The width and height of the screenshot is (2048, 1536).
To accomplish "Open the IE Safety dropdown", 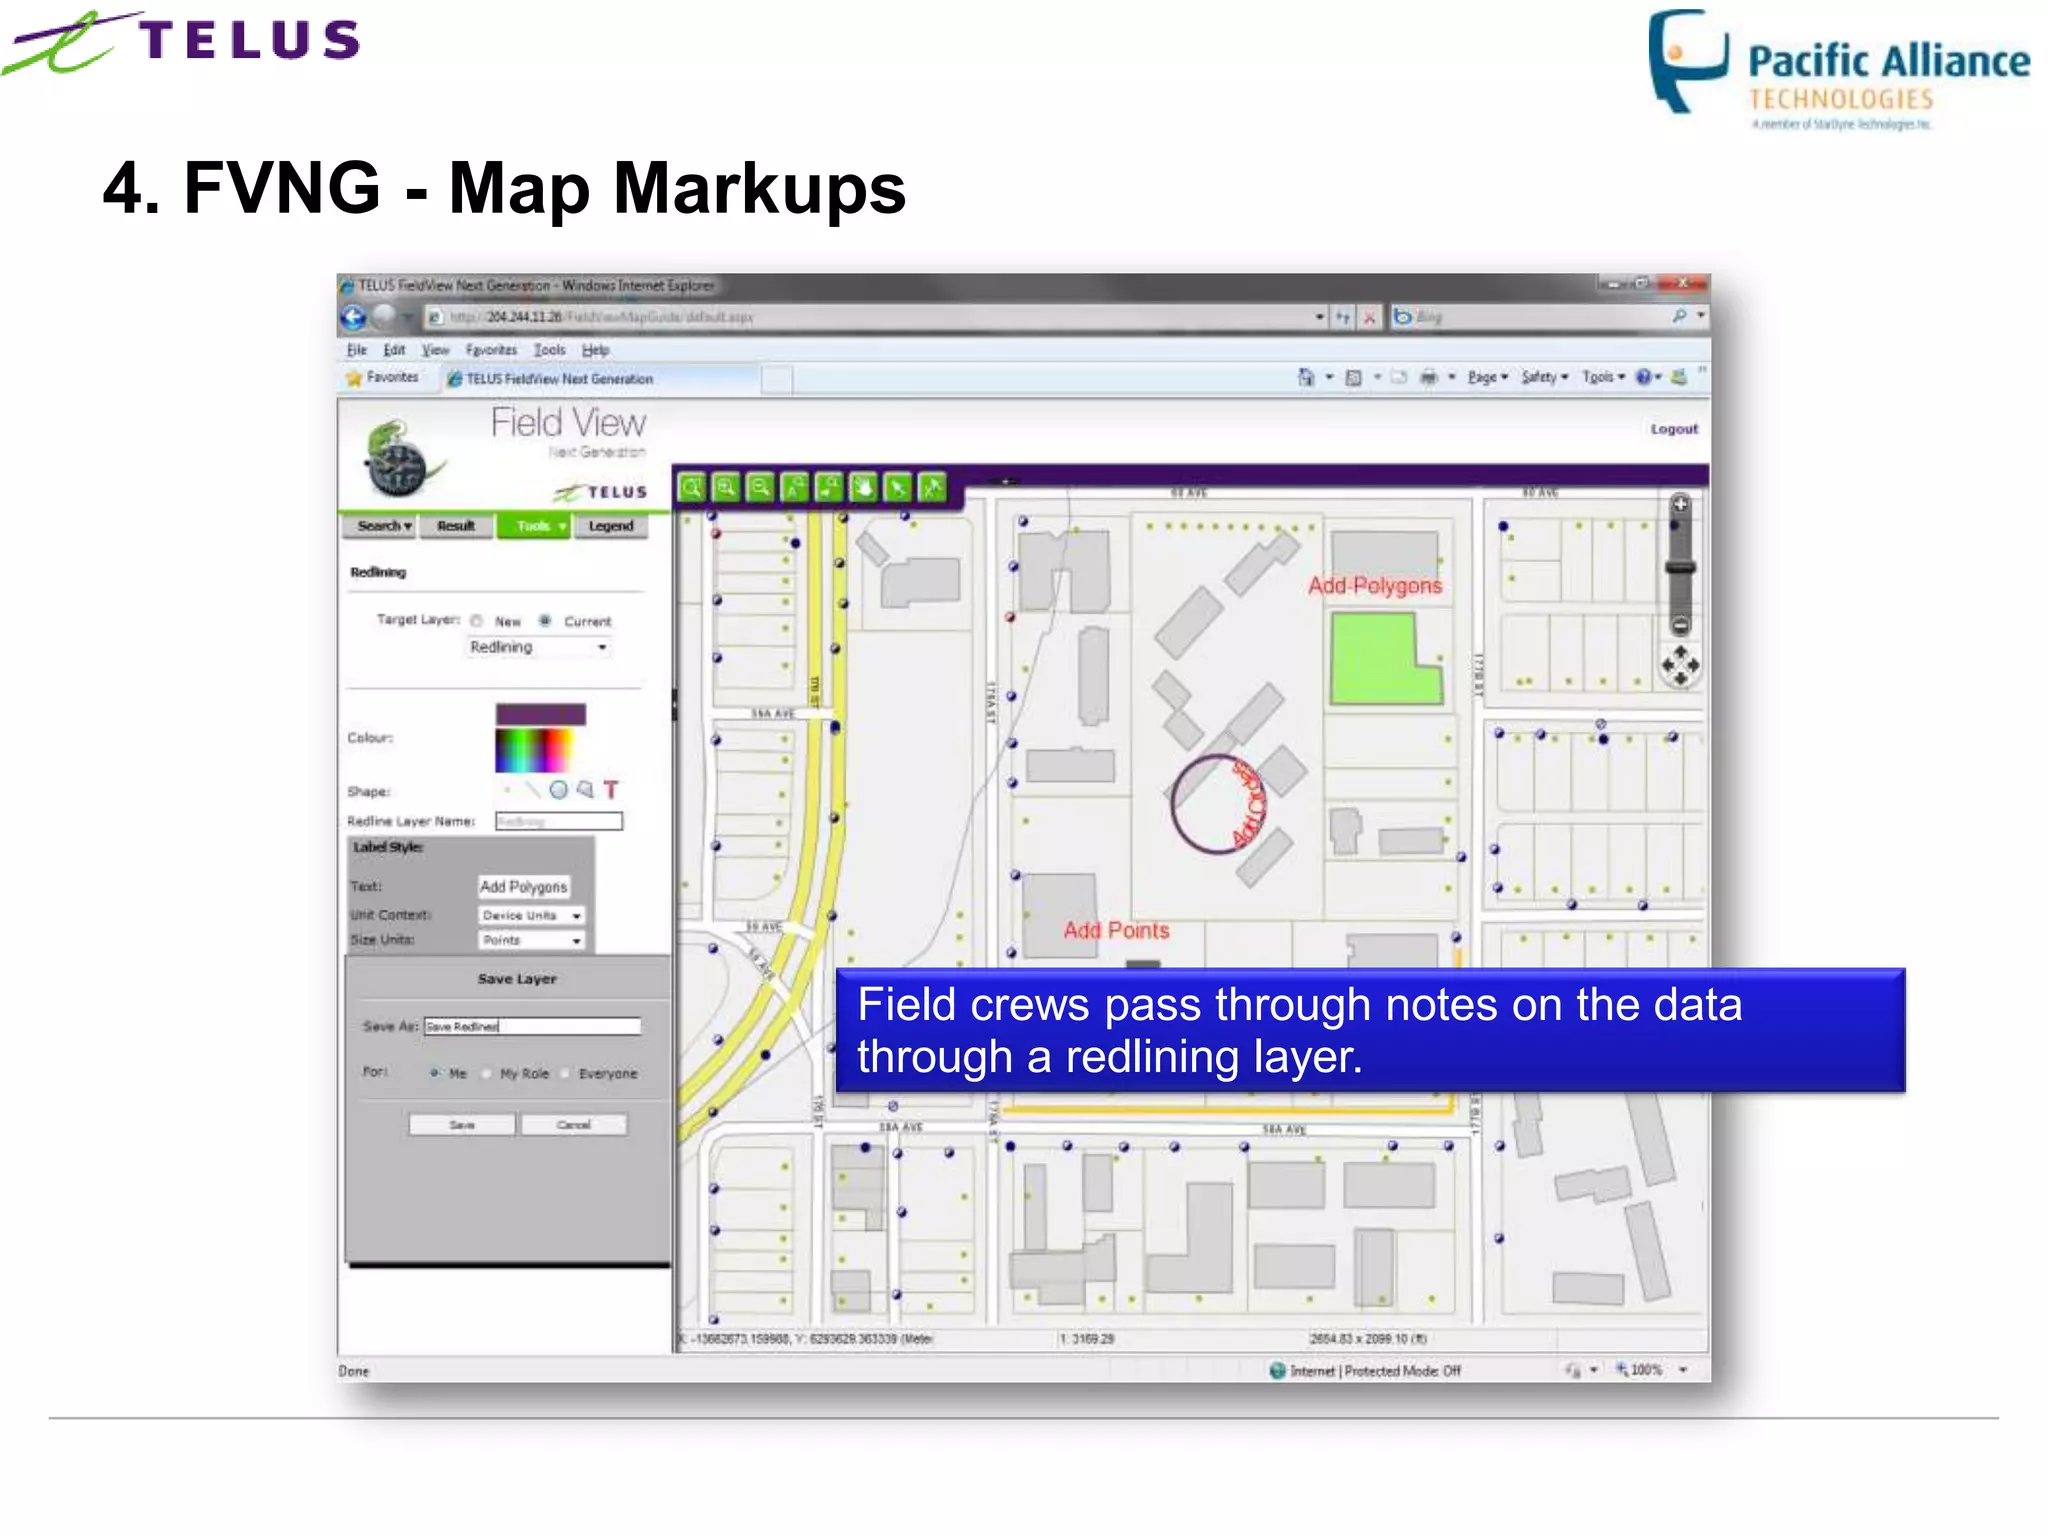I will point(1545,377).
